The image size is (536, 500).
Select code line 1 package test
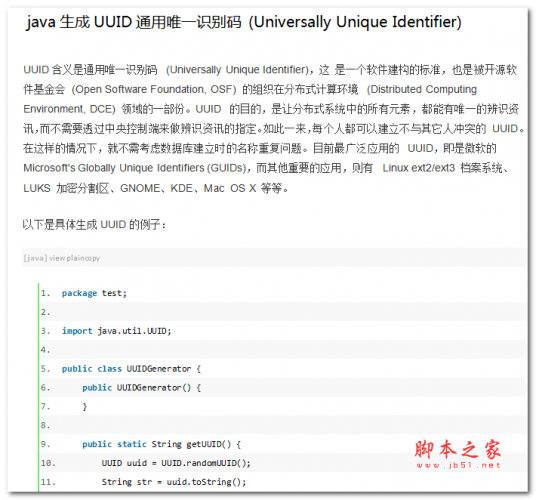tap(94, 293)
